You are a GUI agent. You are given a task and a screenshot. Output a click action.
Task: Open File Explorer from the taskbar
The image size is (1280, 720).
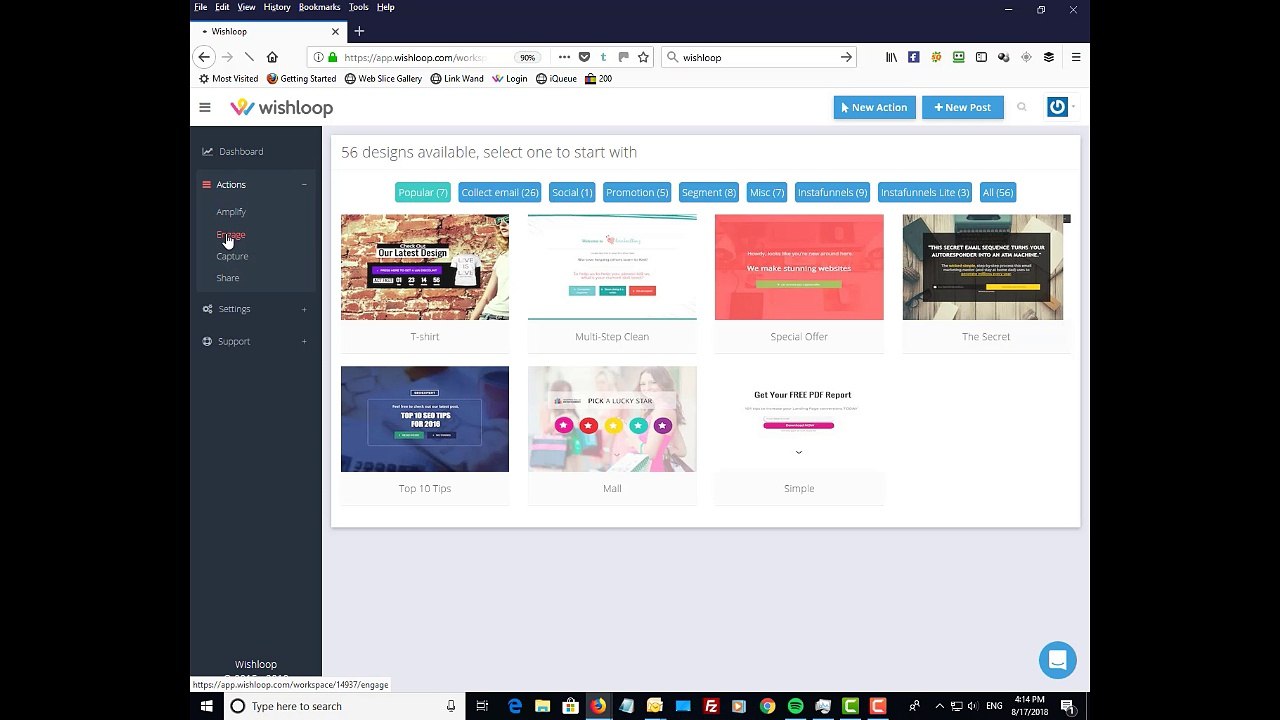tap(542, 706)
